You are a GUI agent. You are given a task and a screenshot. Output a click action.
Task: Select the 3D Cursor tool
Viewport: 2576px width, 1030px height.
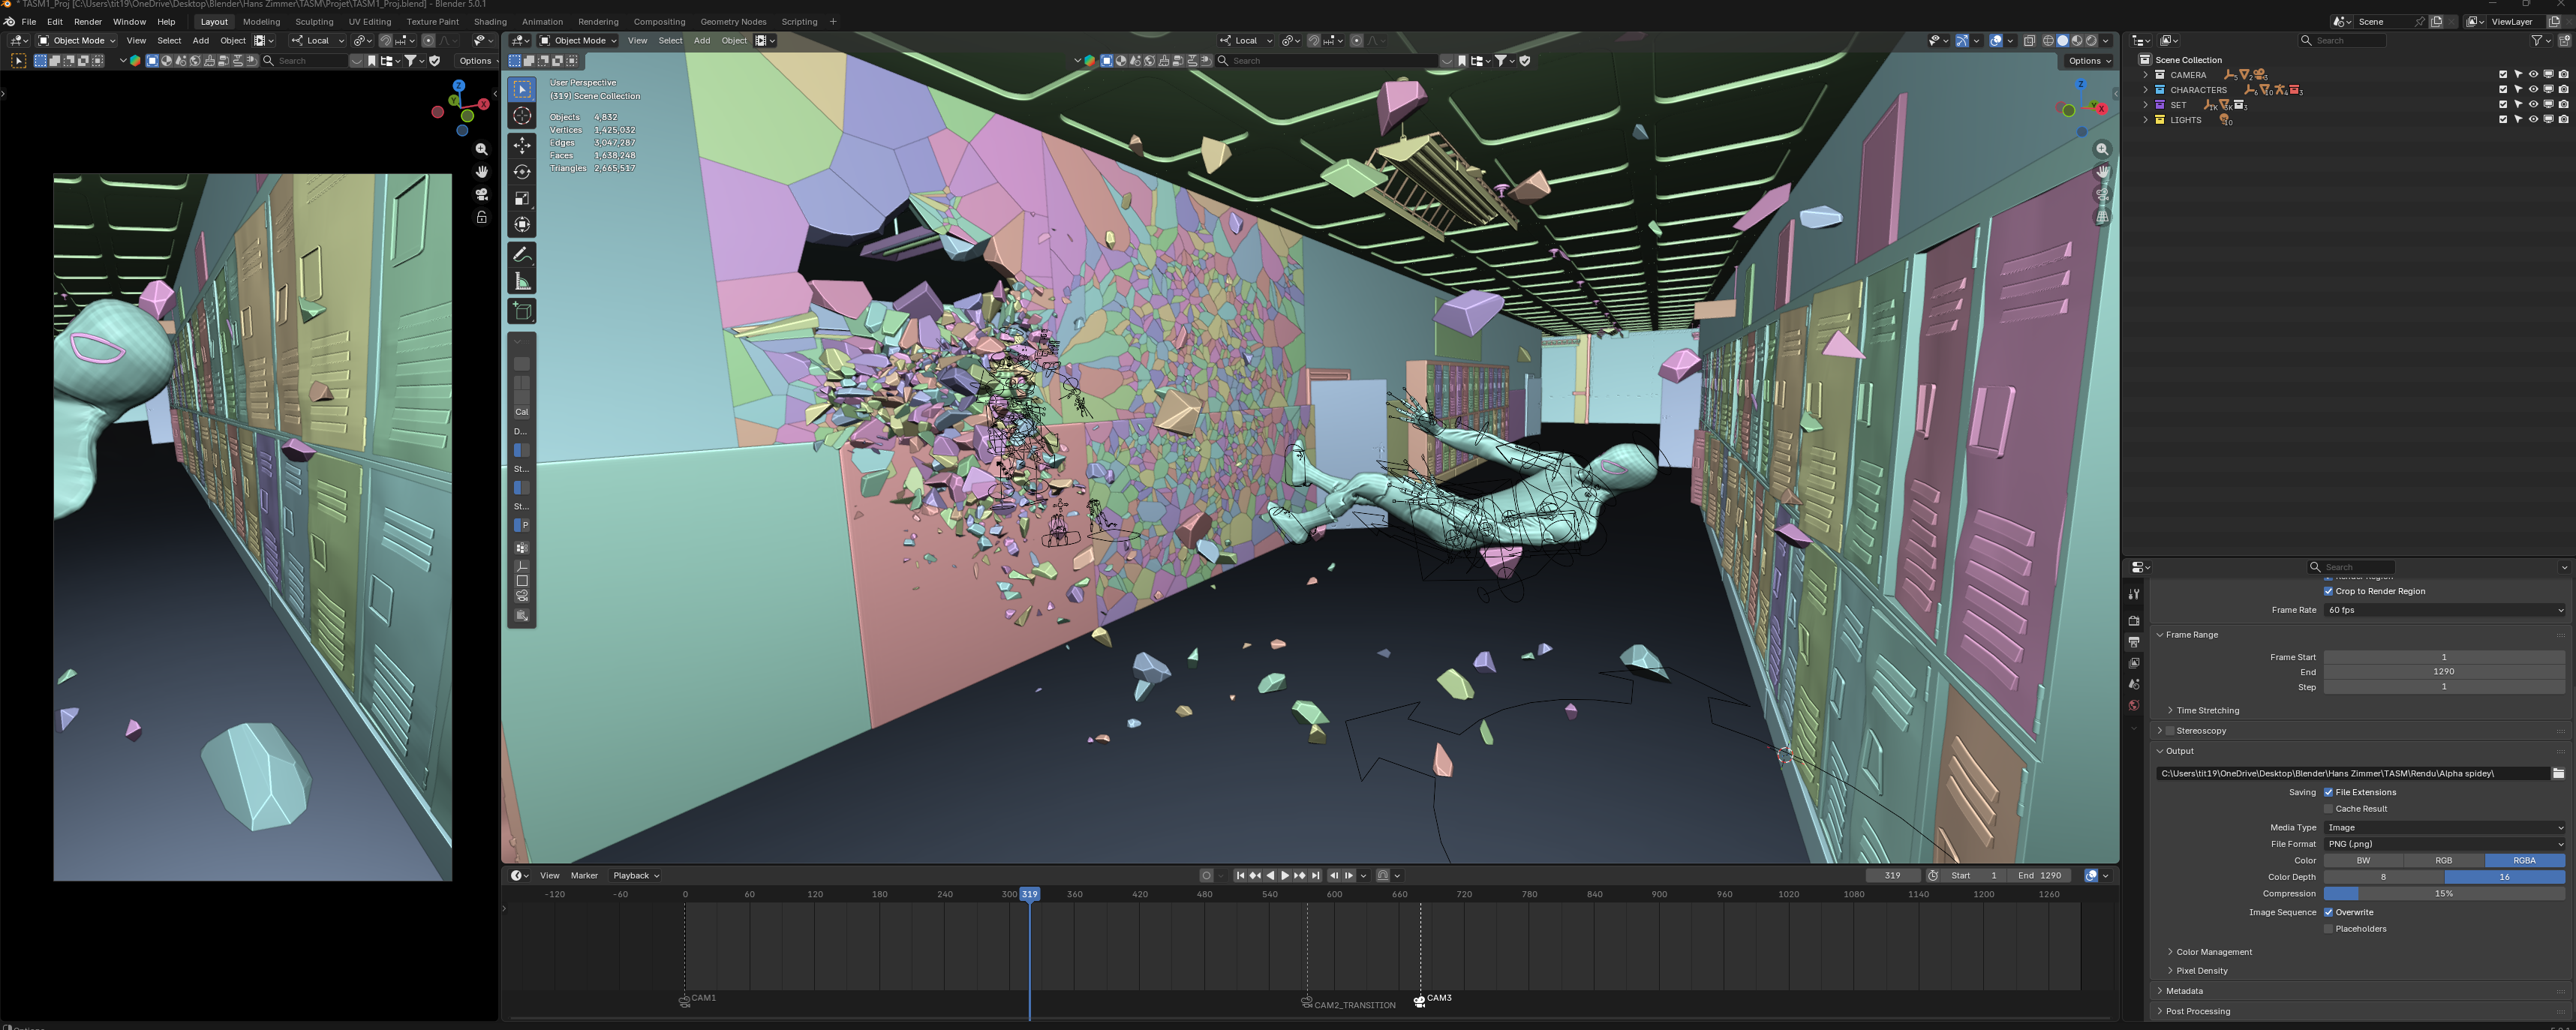521,116
